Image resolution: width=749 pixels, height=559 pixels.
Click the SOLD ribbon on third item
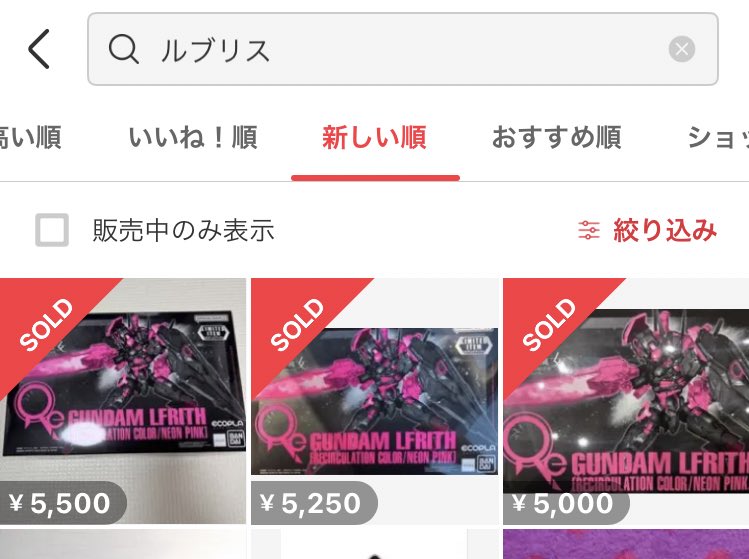pyautogui.click(x=548, y=324)
